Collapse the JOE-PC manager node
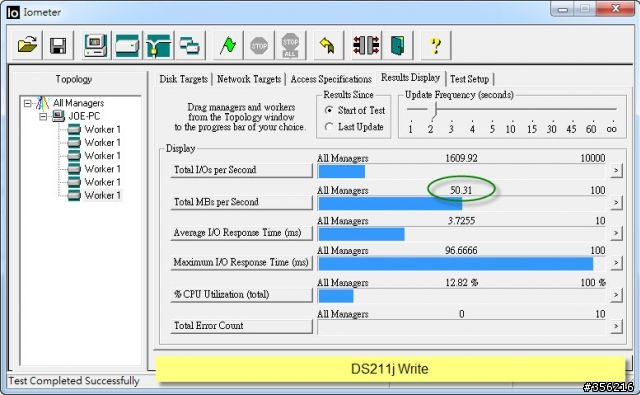Screen dimensions: 640x395 point(43,117)
